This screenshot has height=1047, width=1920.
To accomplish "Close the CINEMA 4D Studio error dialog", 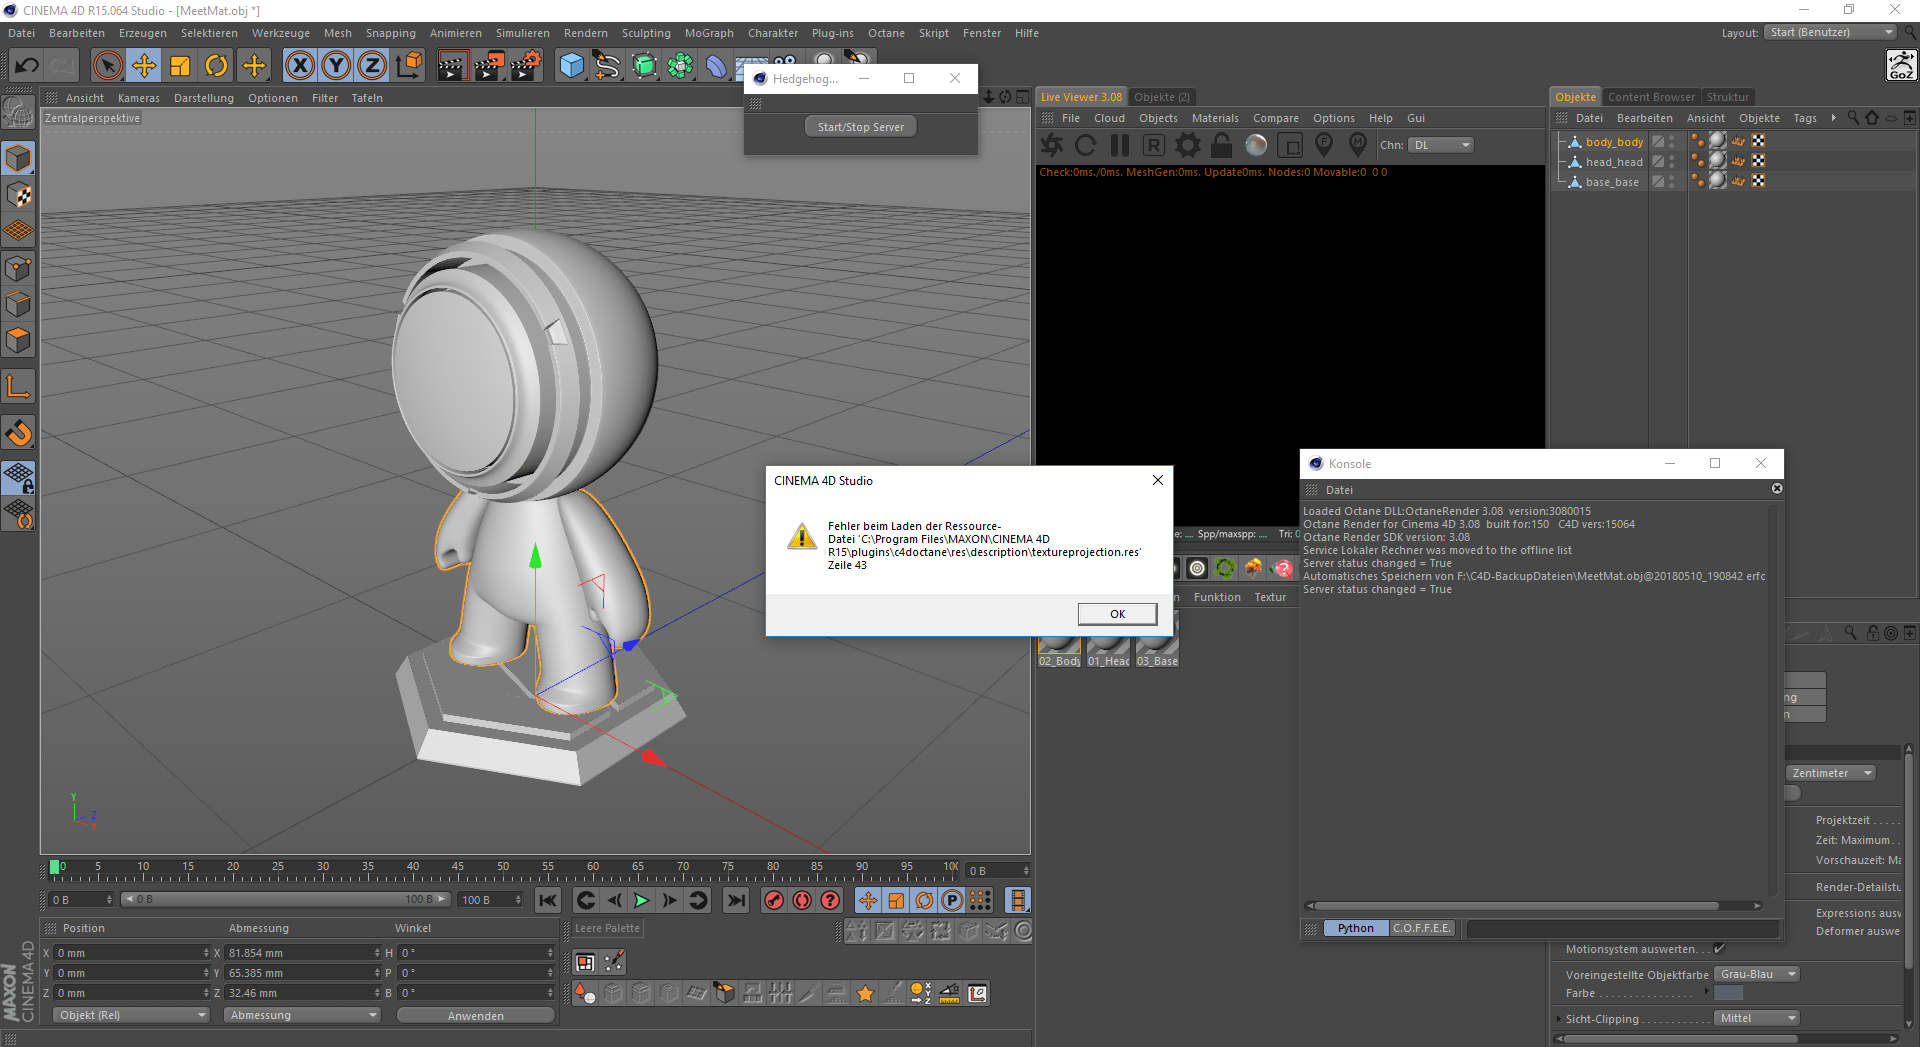I will point(1158,480).
